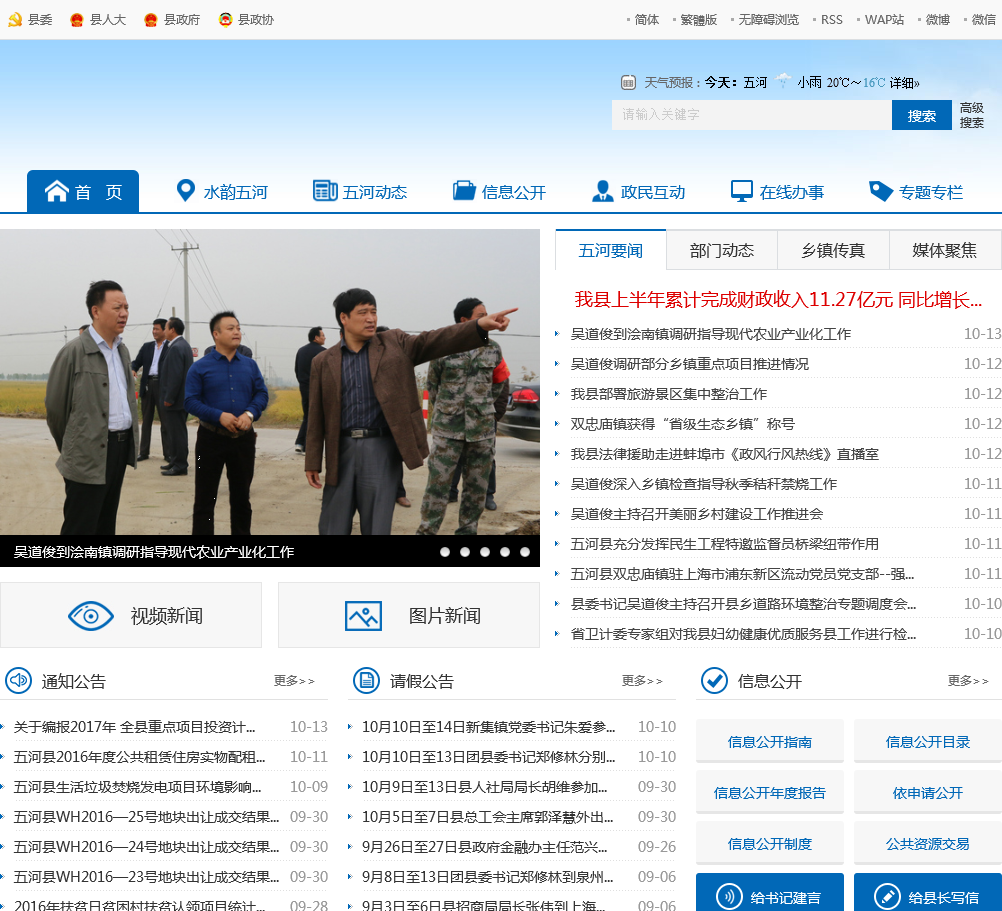
Task: Open news 我县部署旅游景区集中整治工作
Action: coord(668,394)
